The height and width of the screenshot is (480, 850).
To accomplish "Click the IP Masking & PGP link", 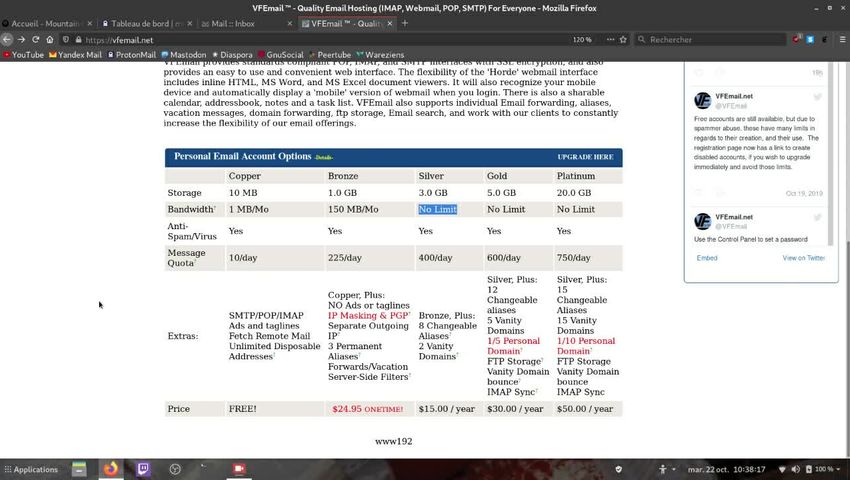I will tap(368, 316).
